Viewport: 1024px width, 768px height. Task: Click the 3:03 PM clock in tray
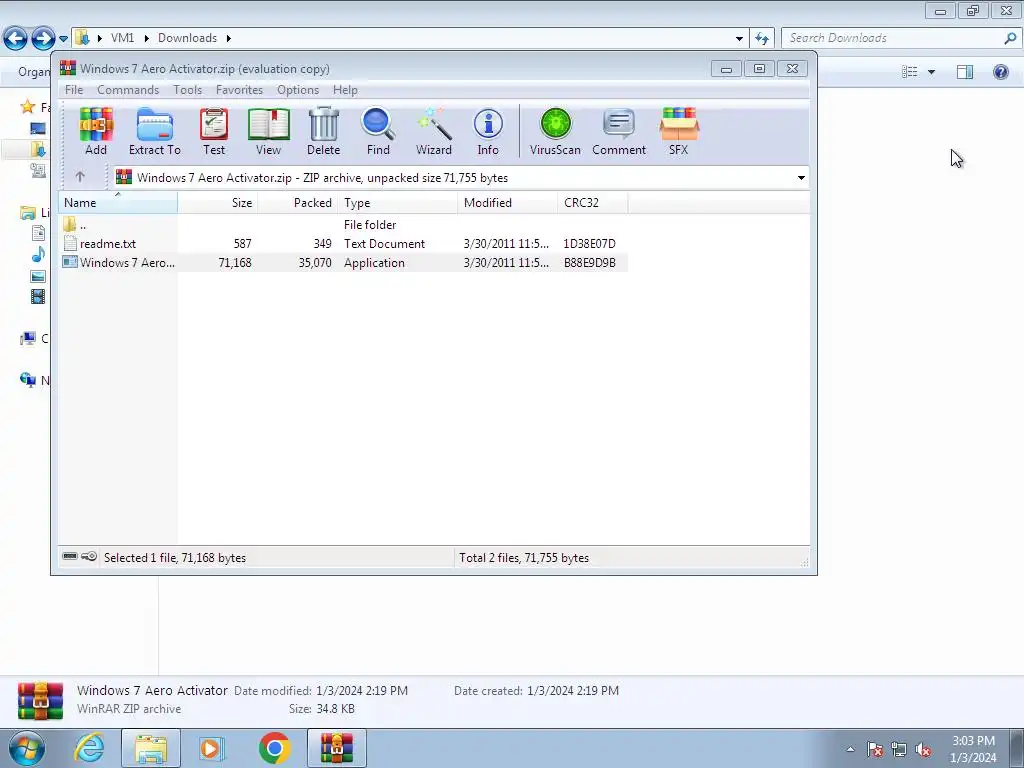point(973,741)
